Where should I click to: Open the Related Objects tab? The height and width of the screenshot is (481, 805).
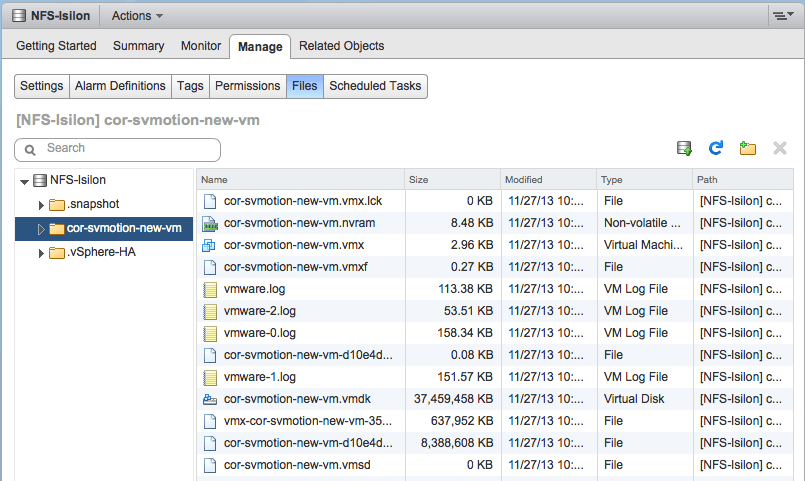pos(341,46)
